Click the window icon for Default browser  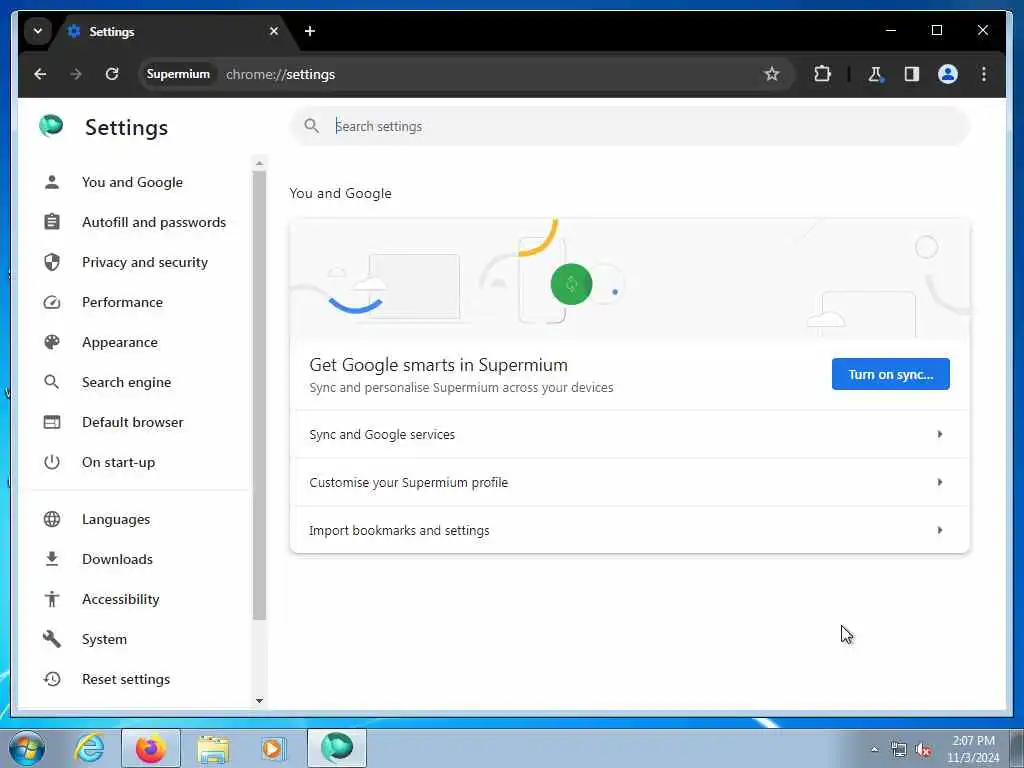click(x=52, y=422)
